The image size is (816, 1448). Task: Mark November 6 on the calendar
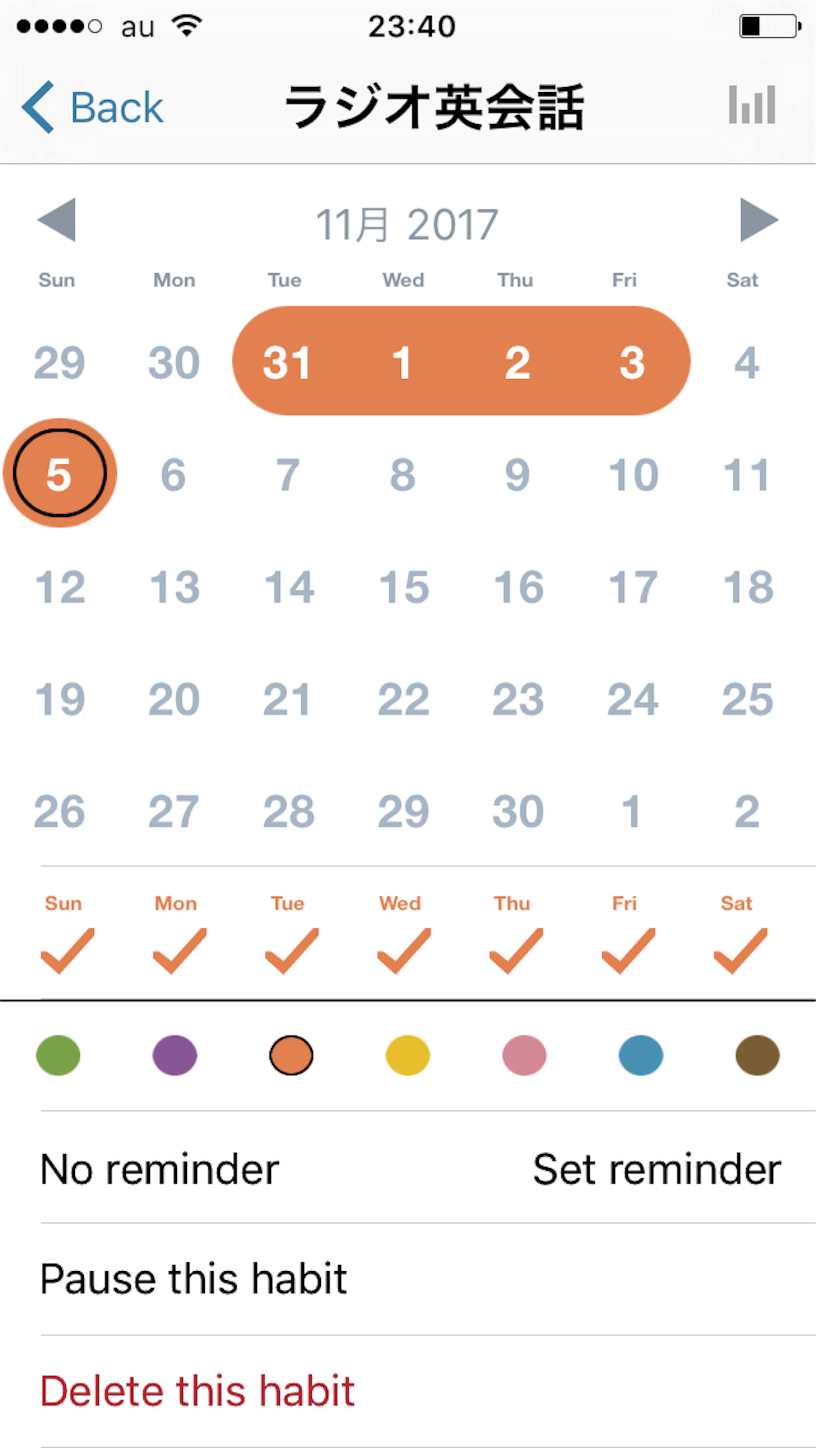pos(174,475)
